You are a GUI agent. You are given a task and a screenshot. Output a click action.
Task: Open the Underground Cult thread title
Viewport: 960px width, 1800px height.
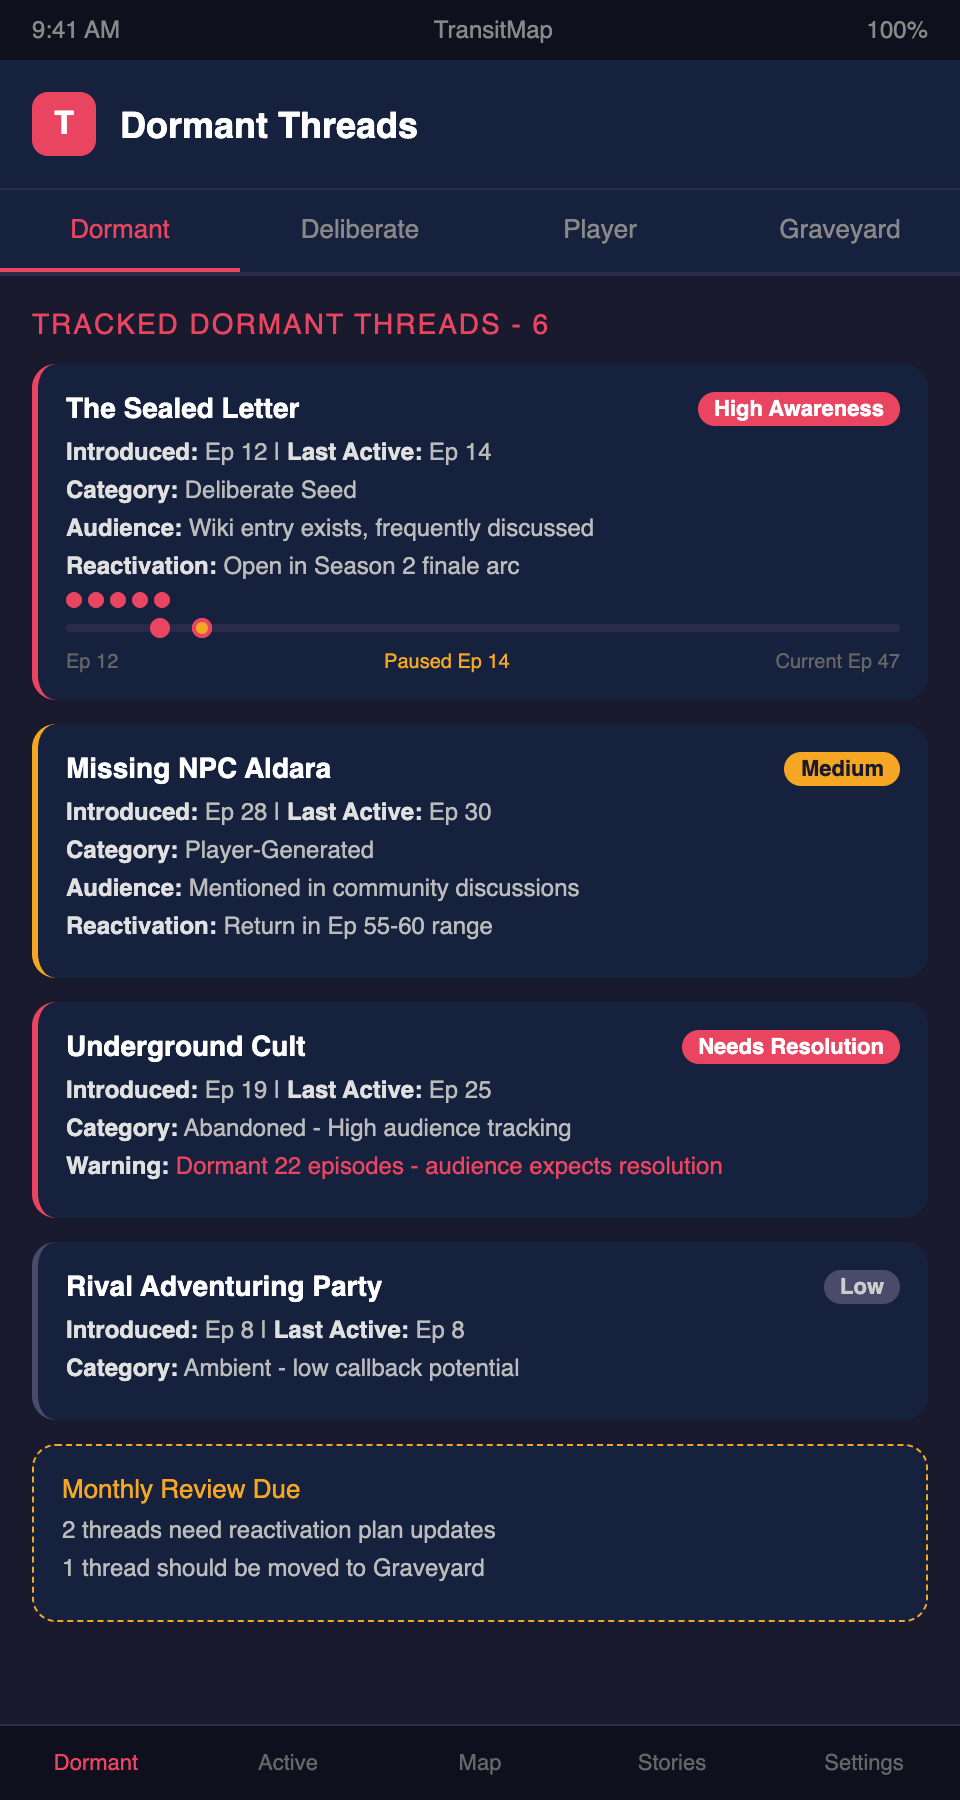(186, 1047)
